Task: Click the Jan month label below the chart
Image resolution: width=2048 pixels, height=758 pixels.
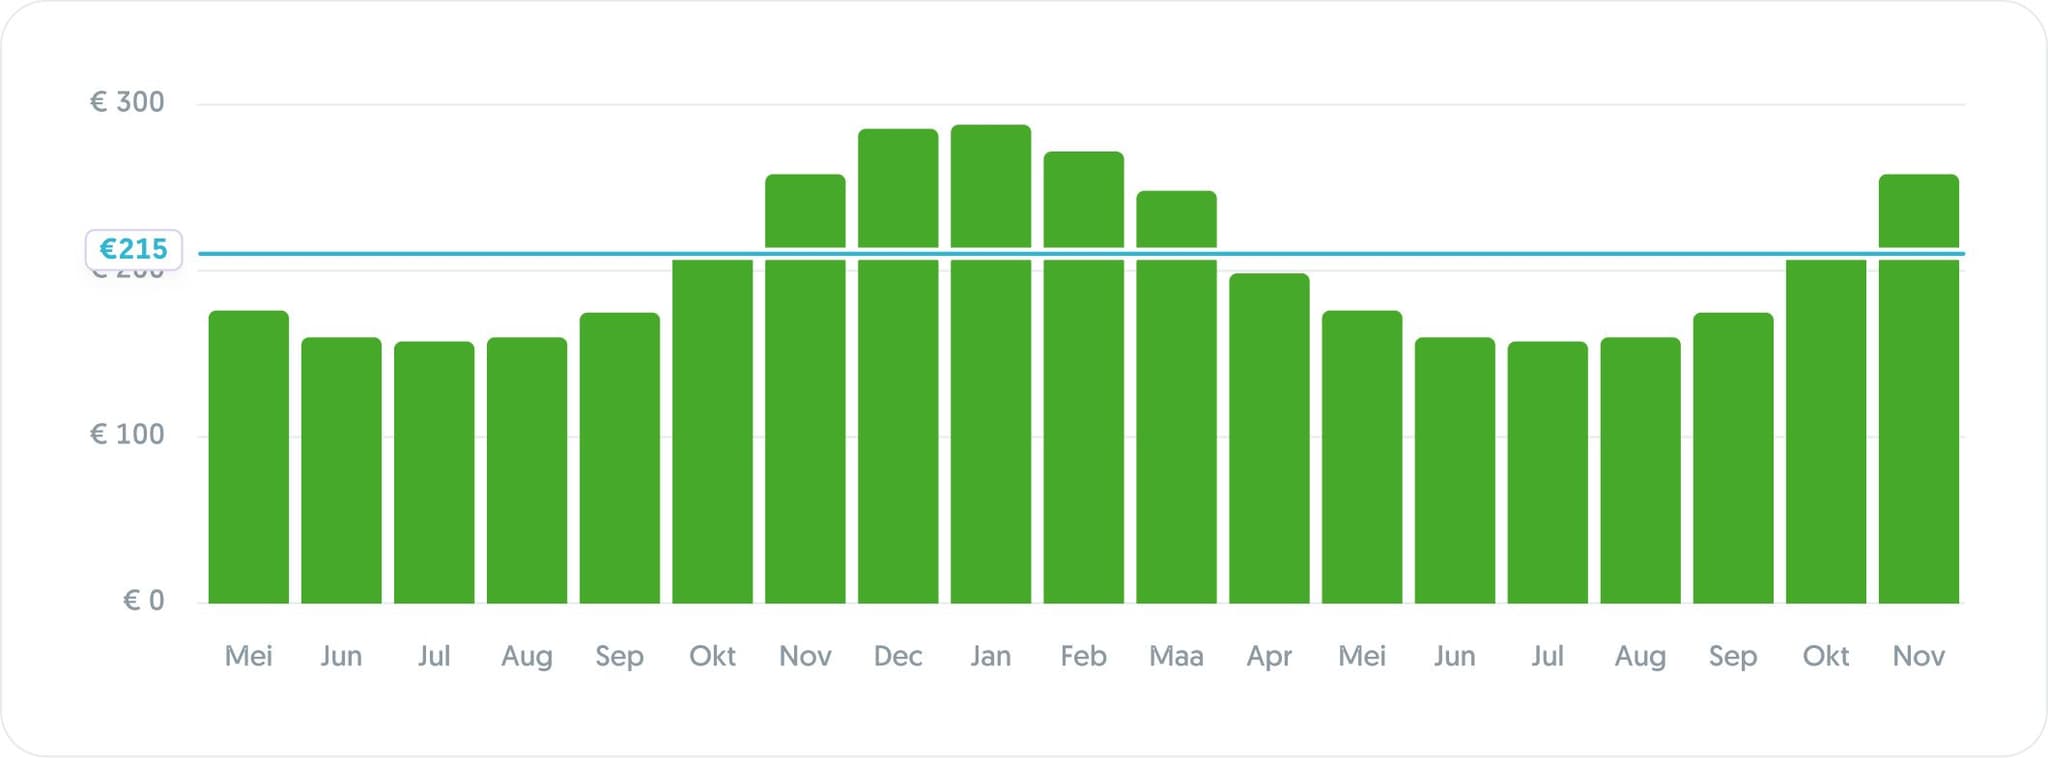Action: pos(990,656)
